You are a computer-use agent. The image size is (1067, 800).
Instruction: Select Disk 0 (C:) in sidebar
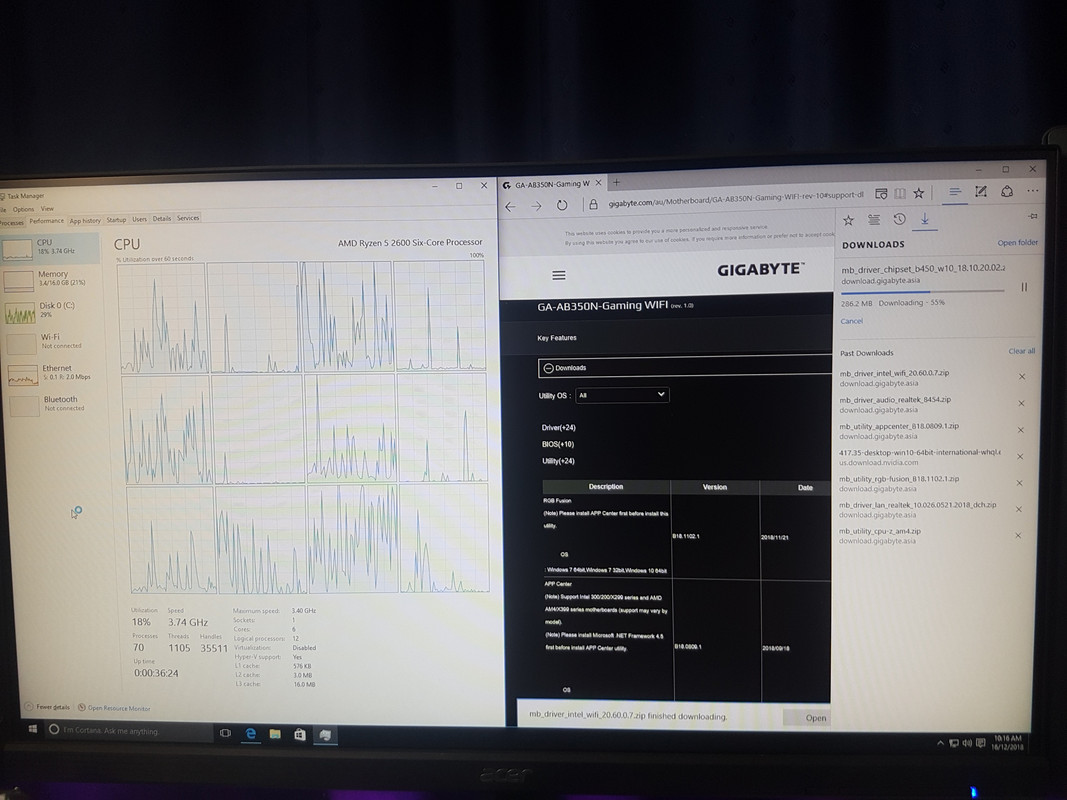click(x=52, y=310)
